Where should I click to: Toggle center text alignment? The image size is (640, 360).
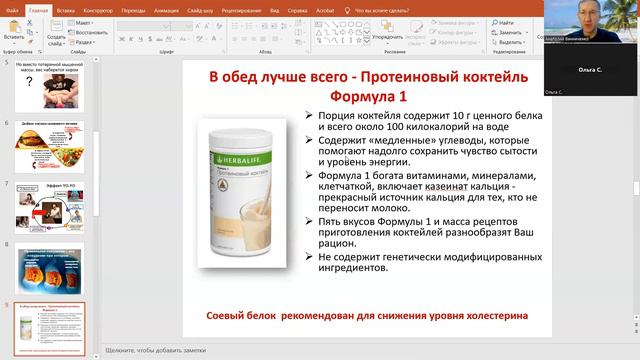[x=244, y=39]
